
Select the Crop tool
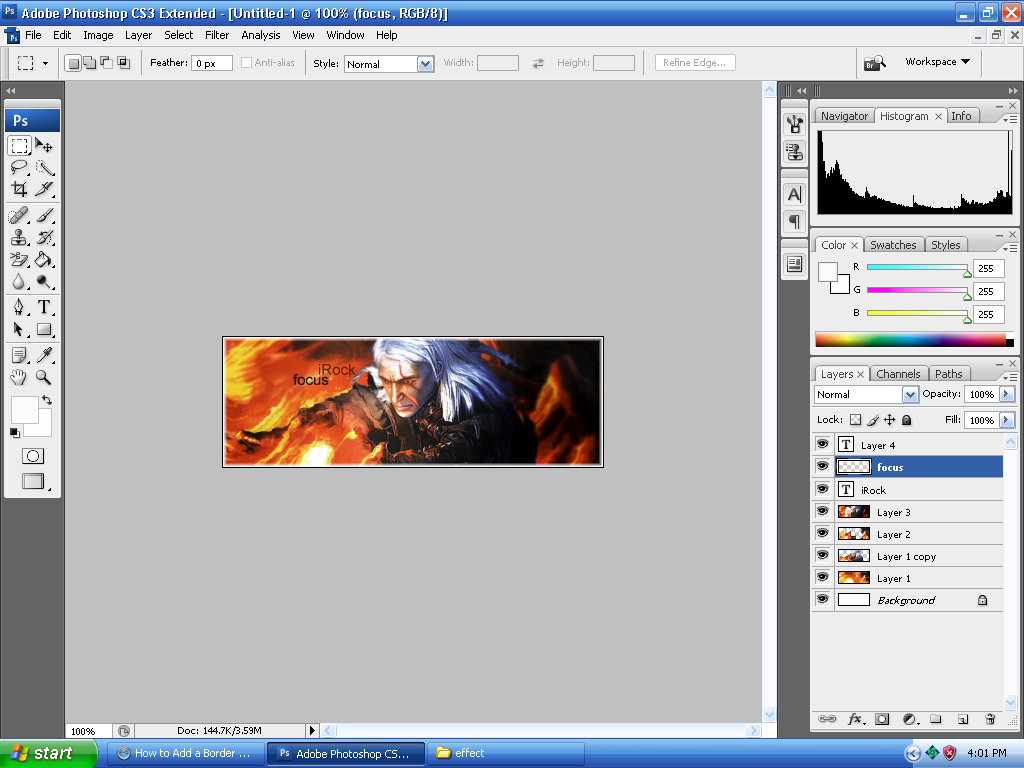[x=20, y=189]
